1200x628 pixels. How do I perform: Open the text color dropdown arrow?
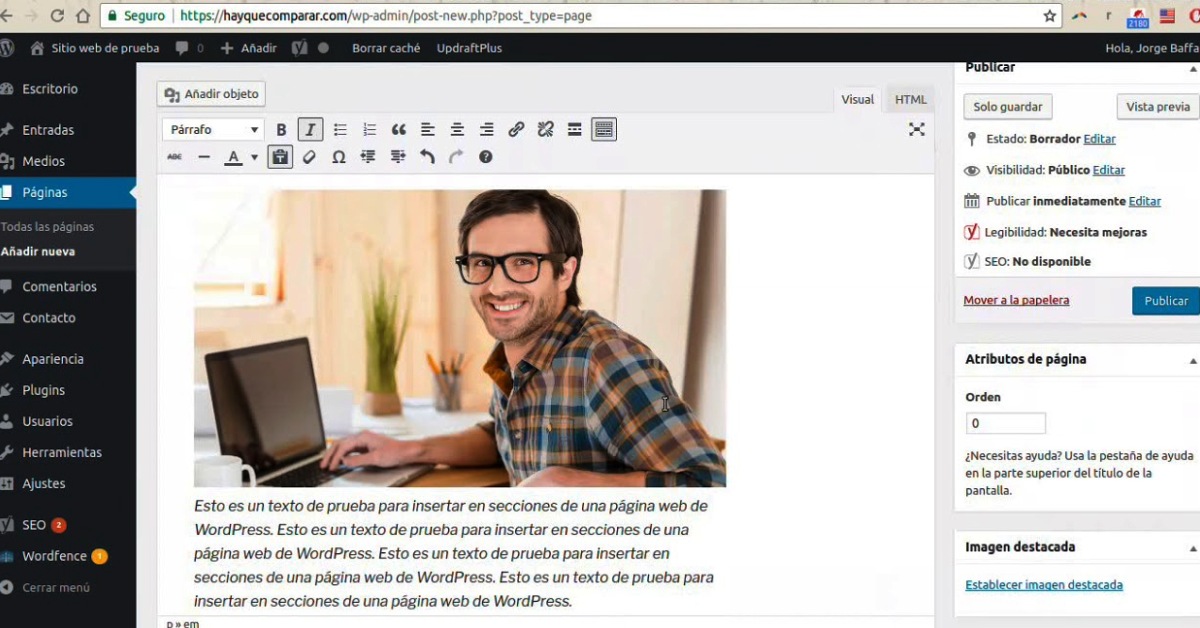(254, 157)
